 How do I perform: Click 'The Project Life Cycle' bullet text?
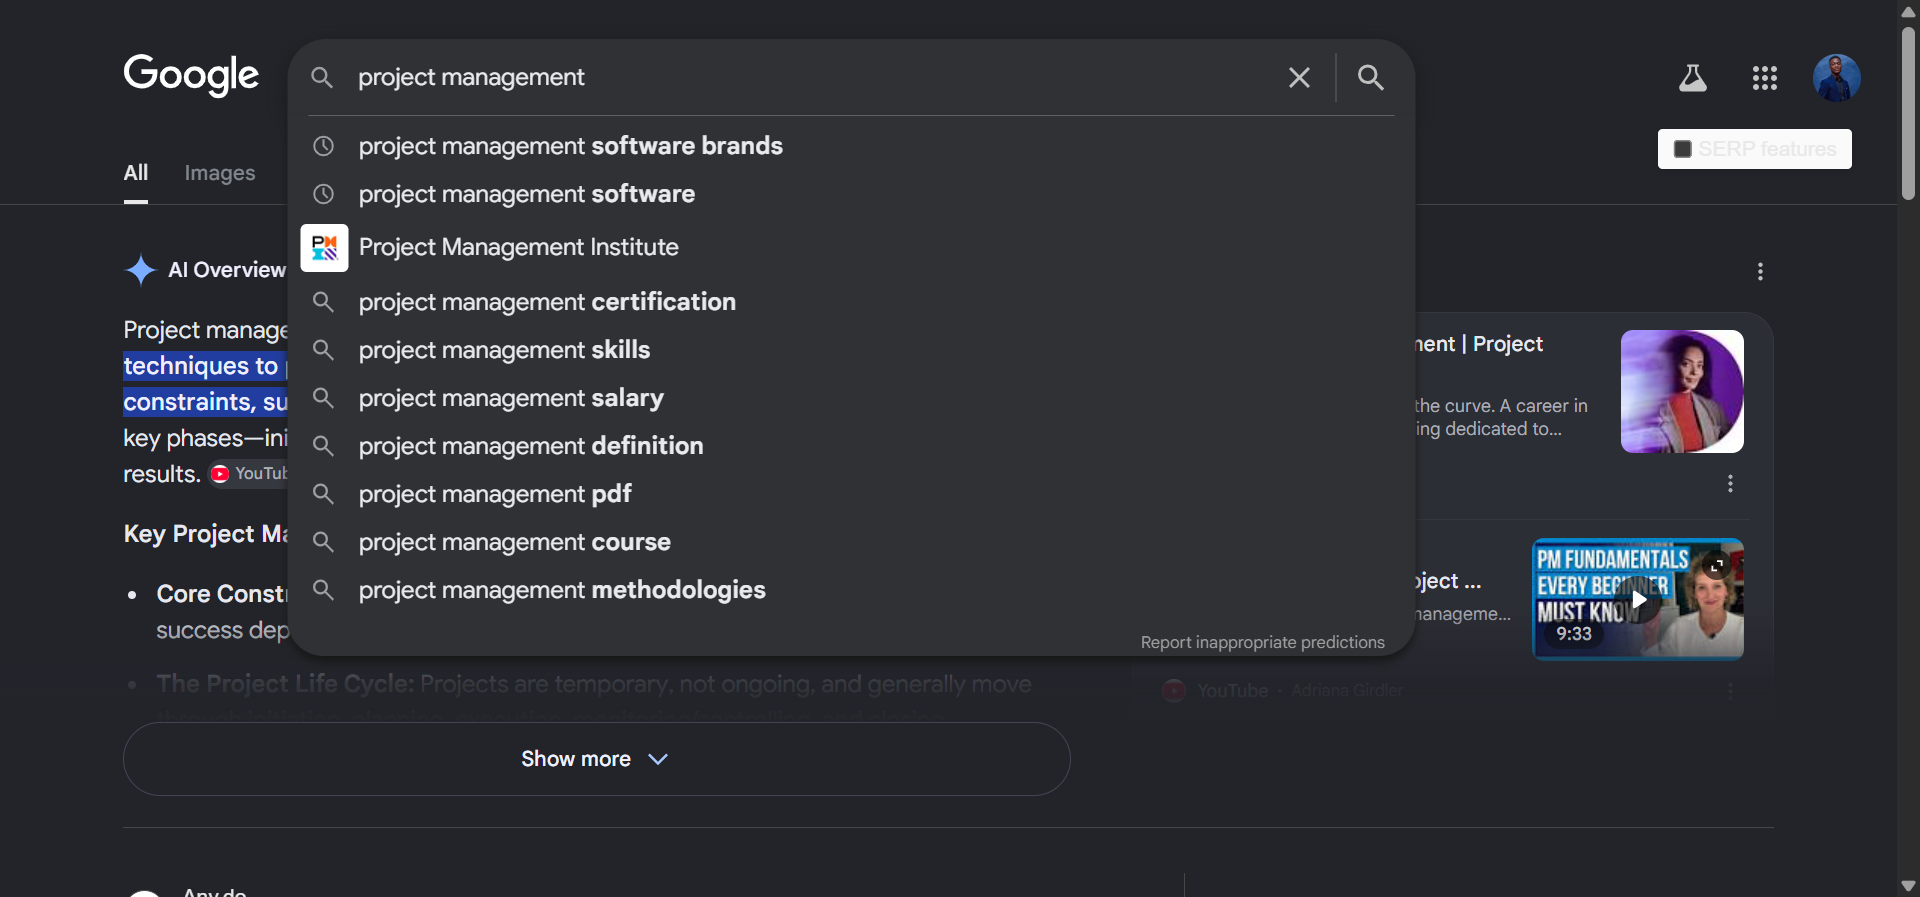coord(285,684)
